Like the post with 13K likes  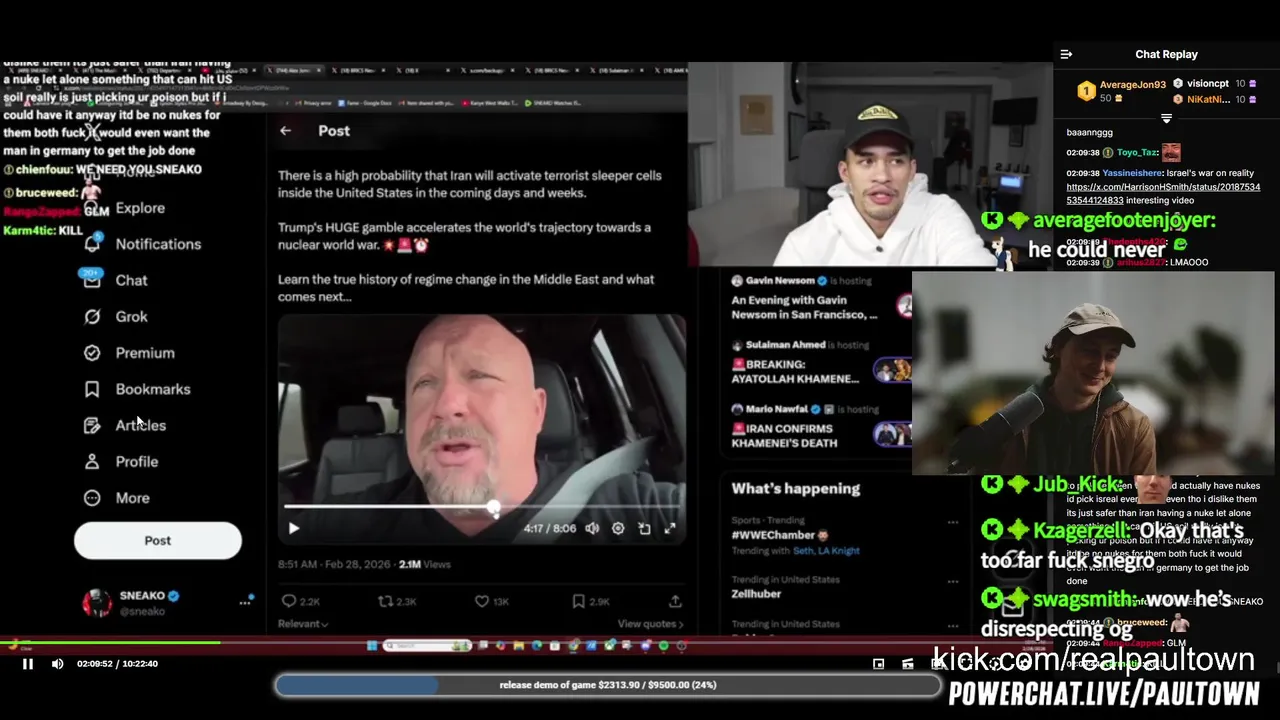point(481,601)
